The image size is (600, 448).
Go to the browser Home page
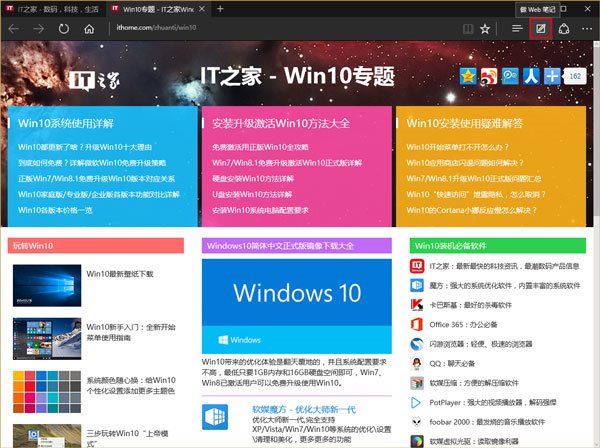click(x=89, y=29)
